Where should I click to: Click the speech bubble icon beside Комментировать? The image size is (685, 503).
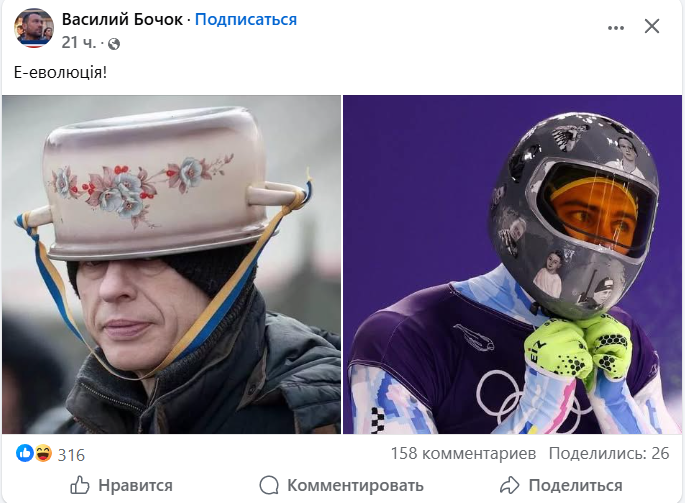(x=269, y=485)
